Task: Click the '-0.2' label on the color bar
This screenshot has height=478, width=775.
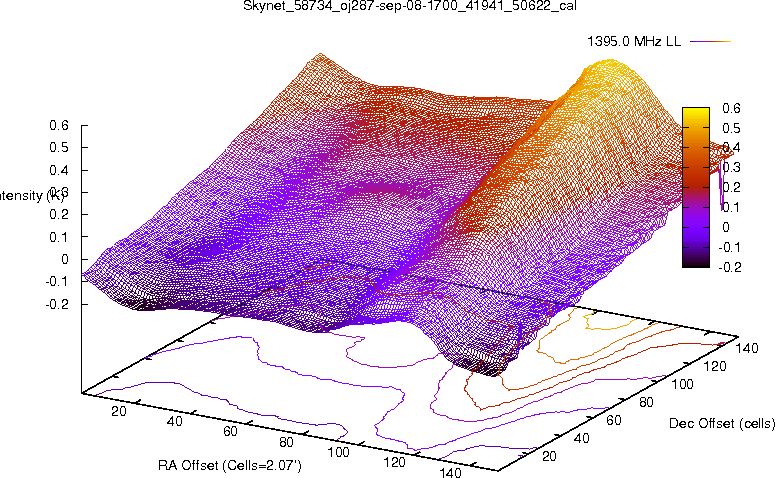Action: (x=730, y=267)
